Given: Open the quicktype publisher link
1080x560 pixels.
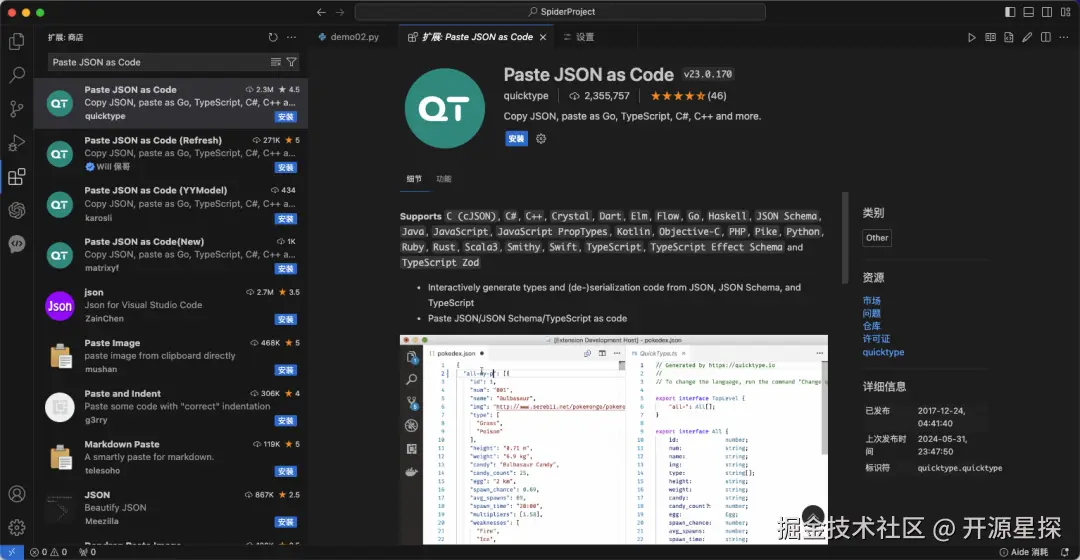Looking at the screenshot, I should point(526,96).
